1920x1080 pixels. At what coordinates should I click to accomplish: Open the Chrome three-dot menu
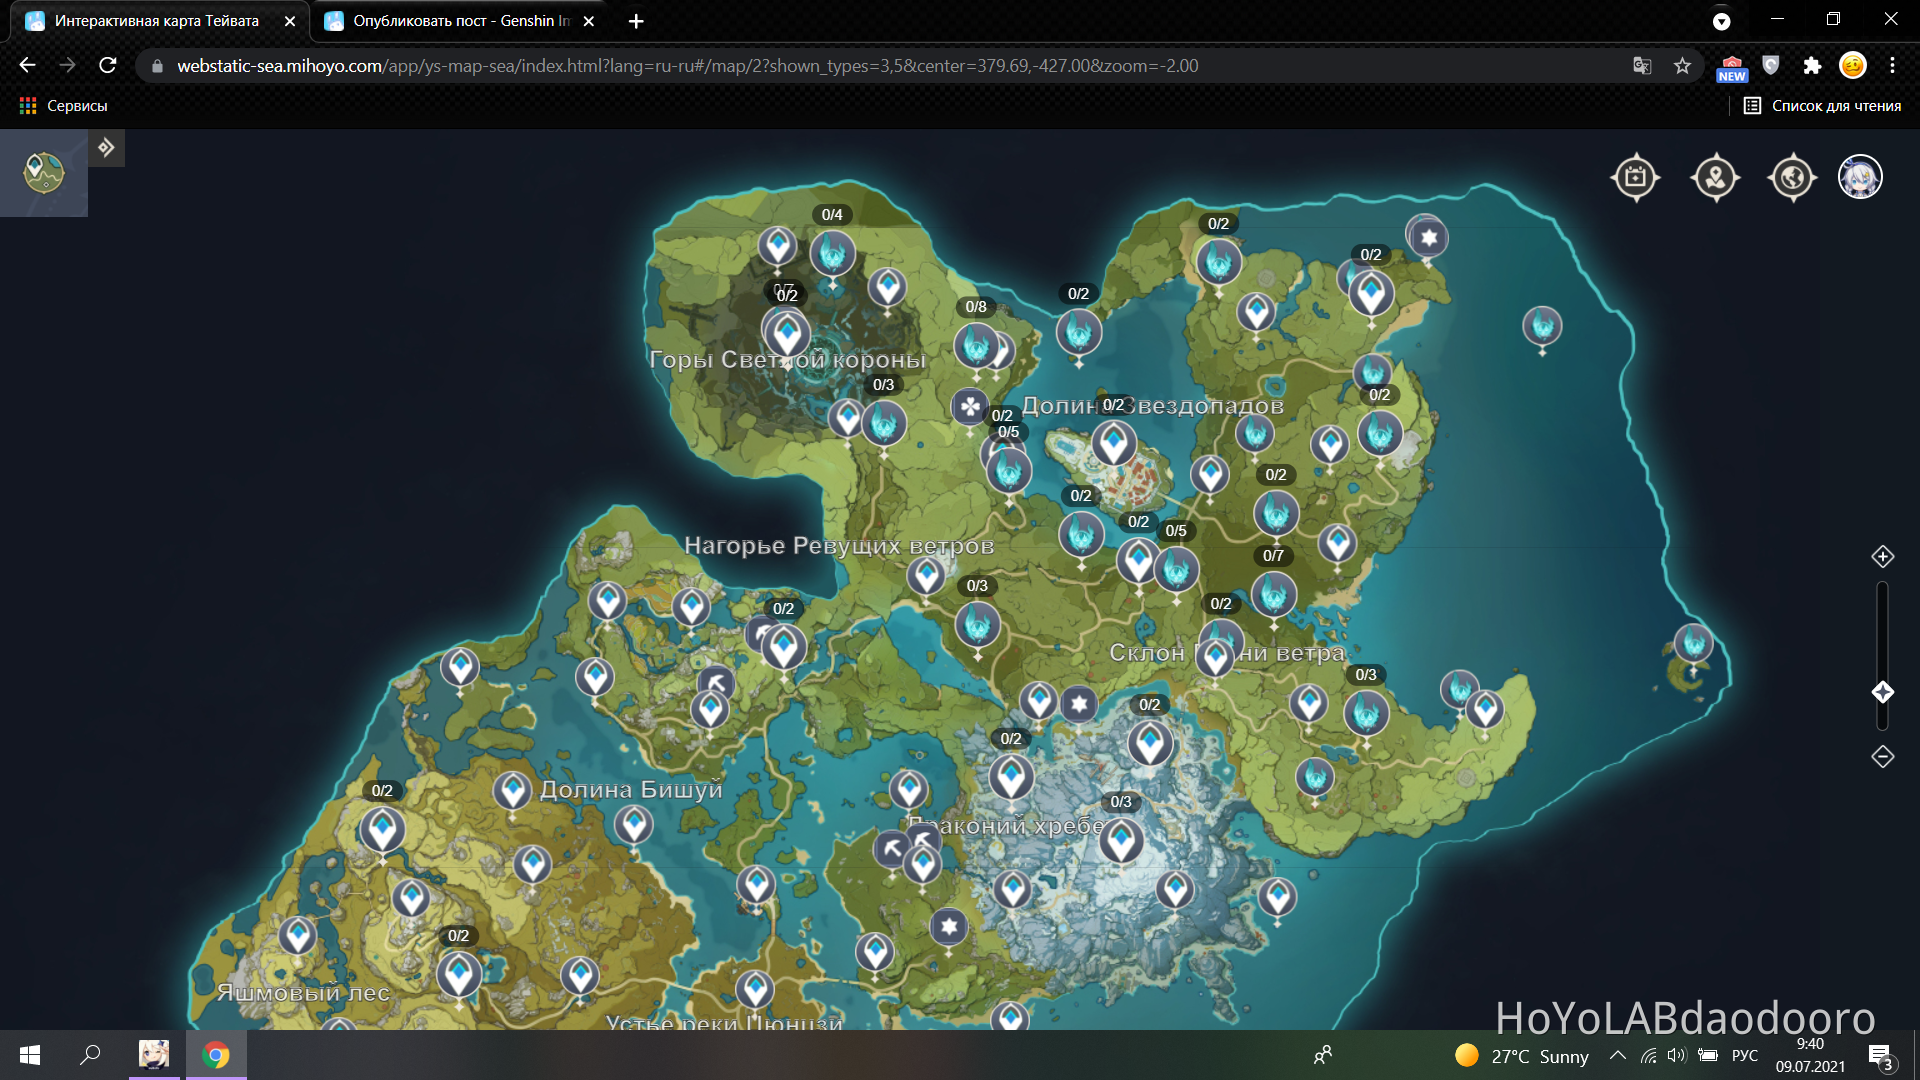click(1892, 66)
